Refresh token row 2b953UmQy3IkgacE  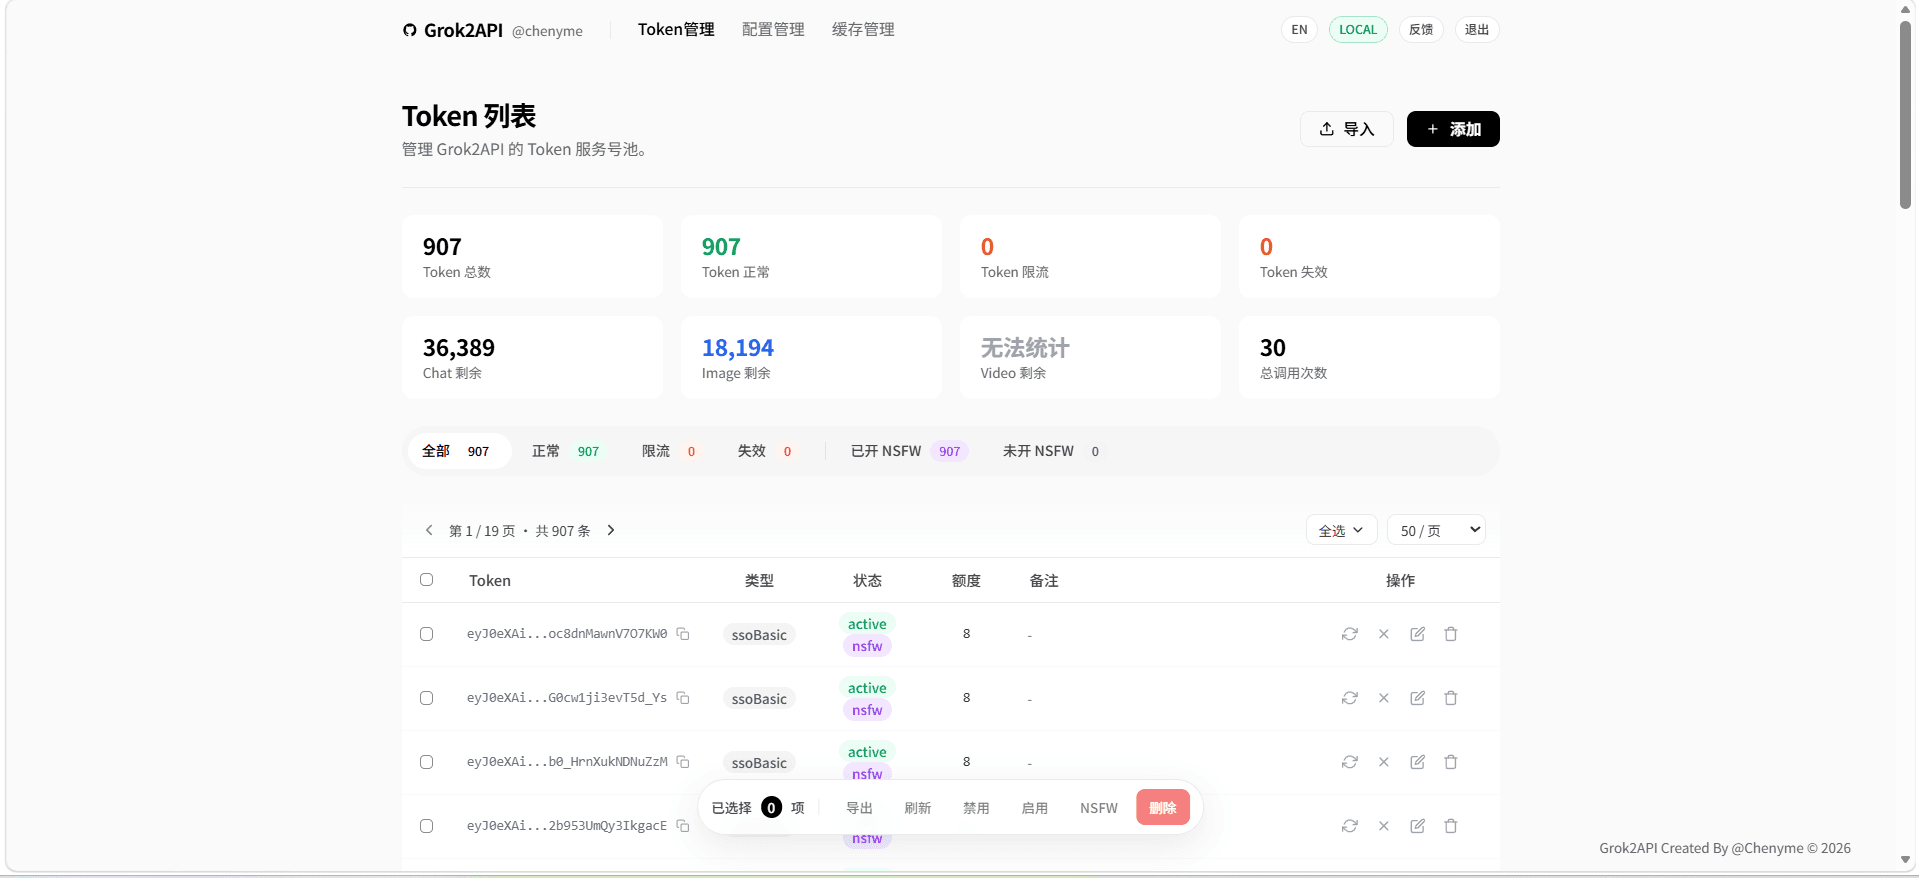pyautogui.click(x=1350, y=826)
